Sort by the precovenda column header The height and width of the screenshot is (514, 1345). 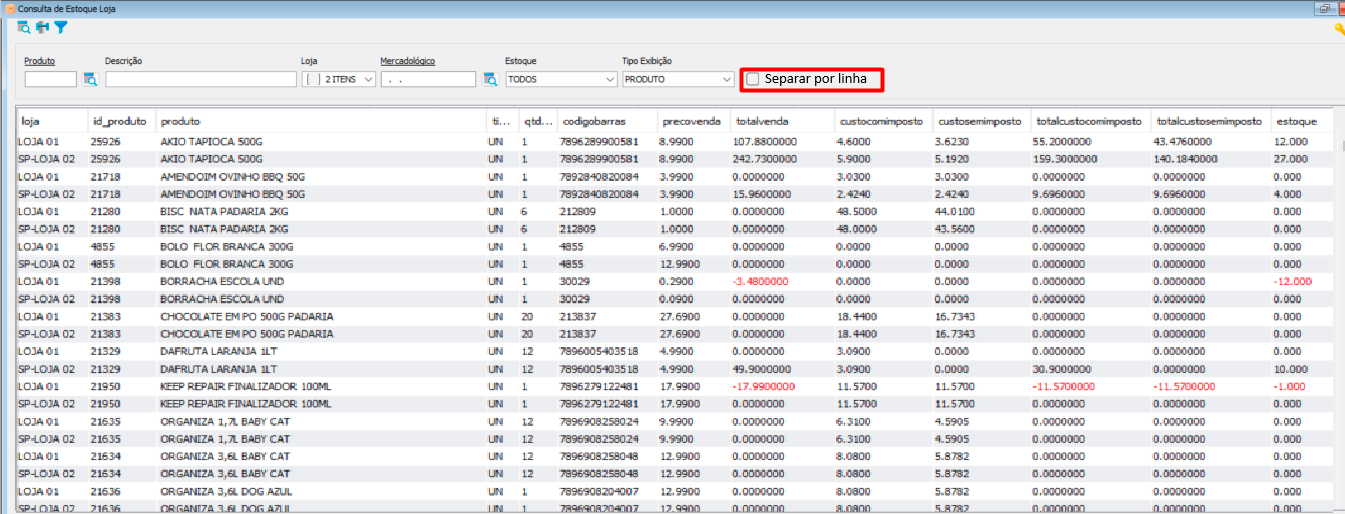(690, 121)
